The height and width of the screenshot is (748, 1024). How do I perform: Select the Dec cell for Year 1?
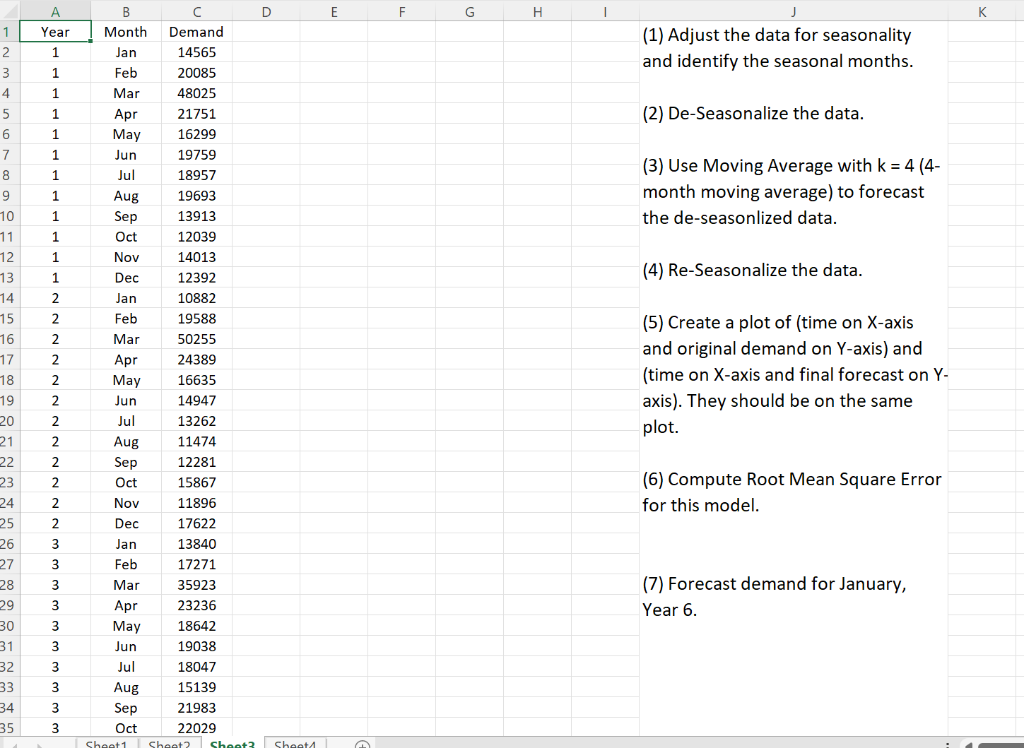click(126, 277)
